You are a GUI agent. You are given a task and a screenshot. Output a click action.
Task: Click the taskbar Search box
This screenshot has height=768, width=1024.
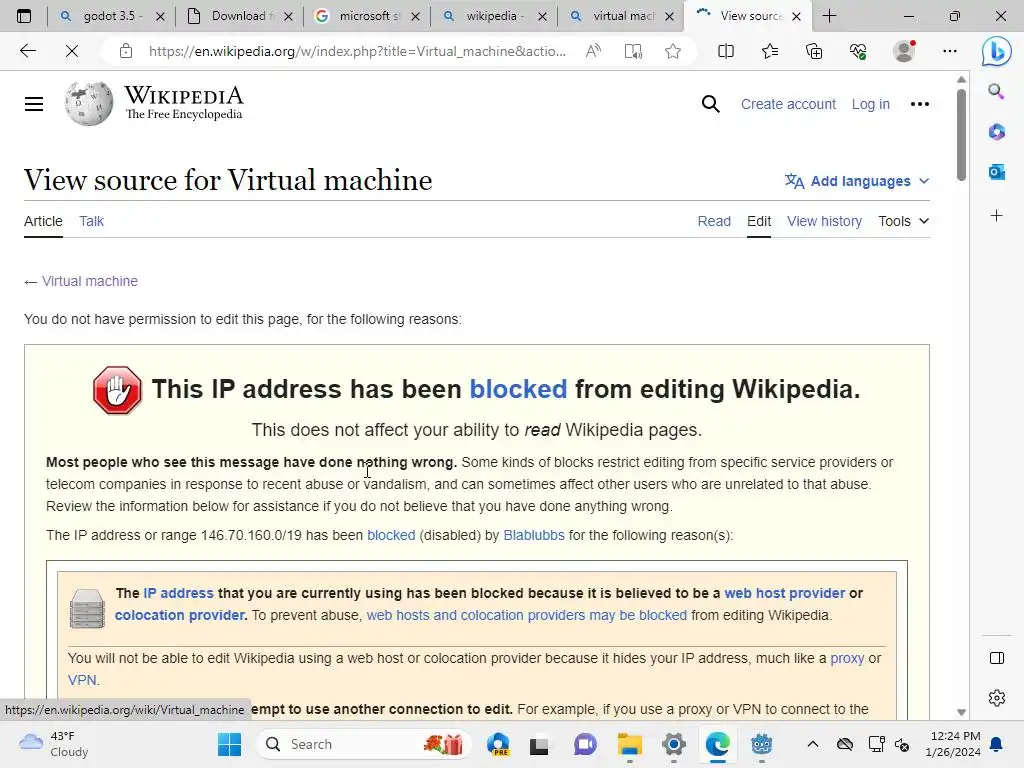pyautogui.click(x=363, y=744)
